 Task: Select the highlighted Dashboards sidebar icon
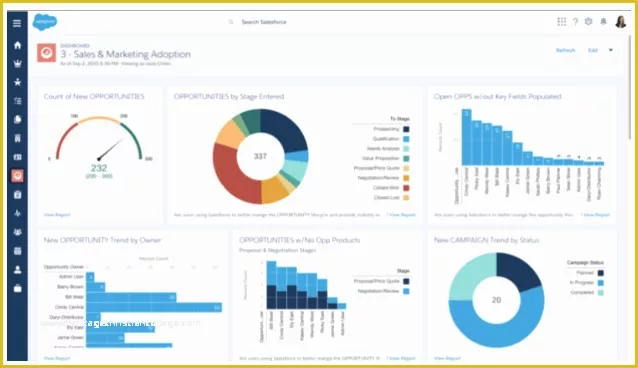coord(17,176)
